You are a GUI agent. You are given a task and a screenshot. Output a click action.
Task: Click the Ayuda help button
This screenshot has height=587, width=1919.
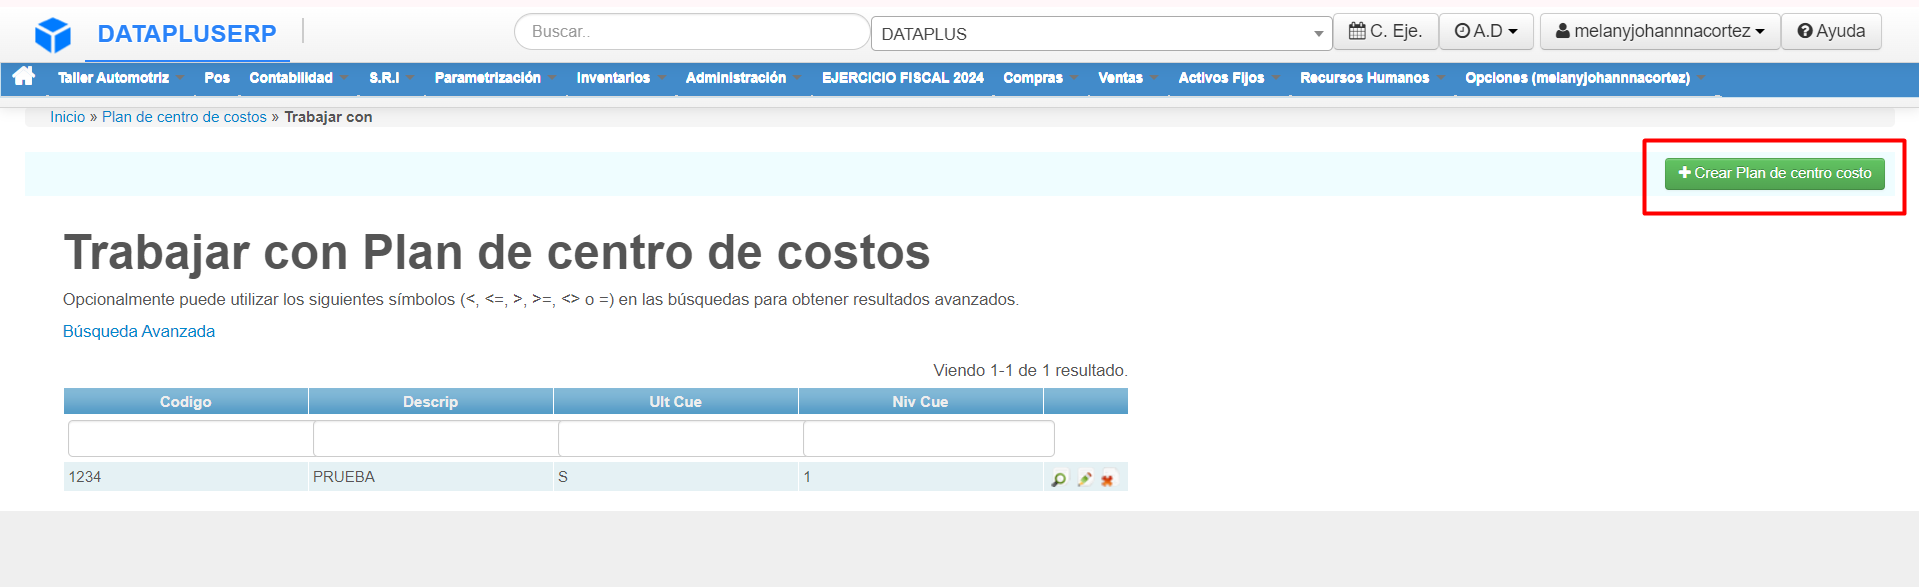1831,31
